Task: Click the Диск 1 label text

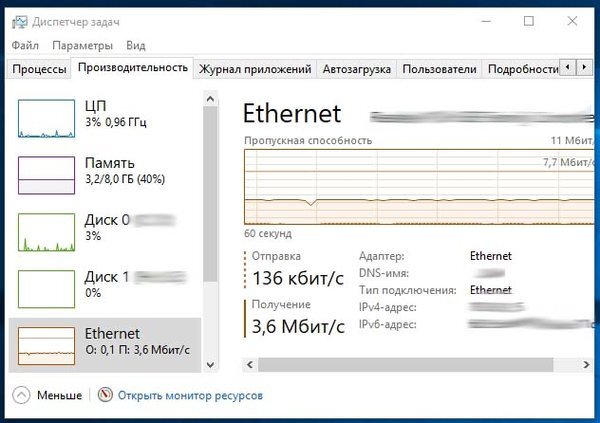Action: point(107,277)
